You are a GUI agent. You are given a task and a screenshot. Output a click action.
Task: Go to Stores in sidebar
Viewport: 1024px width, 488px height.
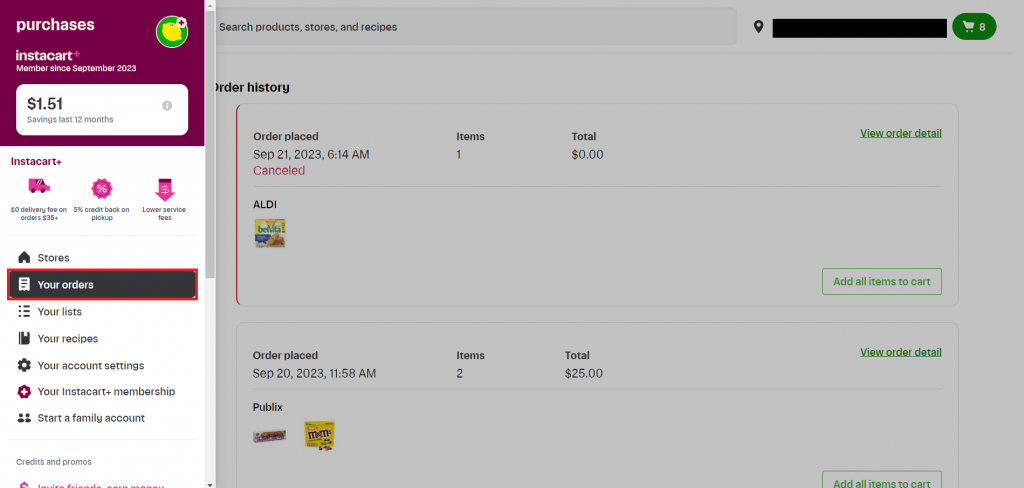click(x=53, y=258)
